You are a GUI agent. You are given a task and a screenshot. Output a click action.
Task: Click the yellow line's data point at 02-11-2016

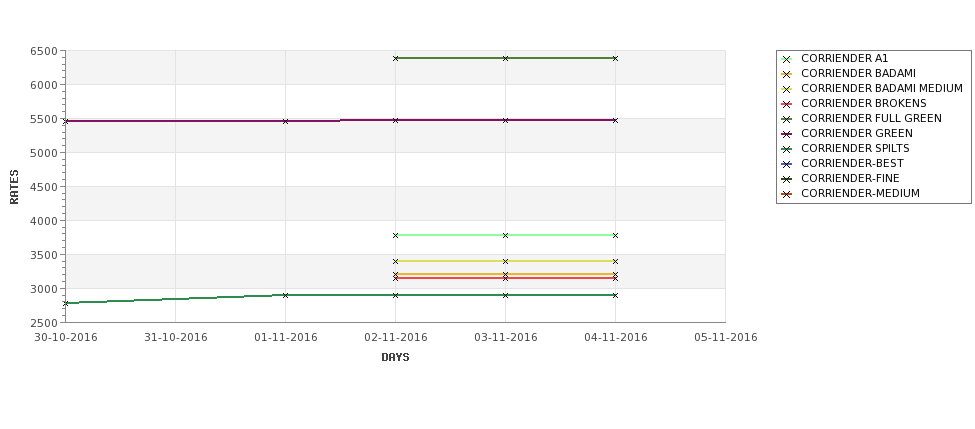point(395,262)
